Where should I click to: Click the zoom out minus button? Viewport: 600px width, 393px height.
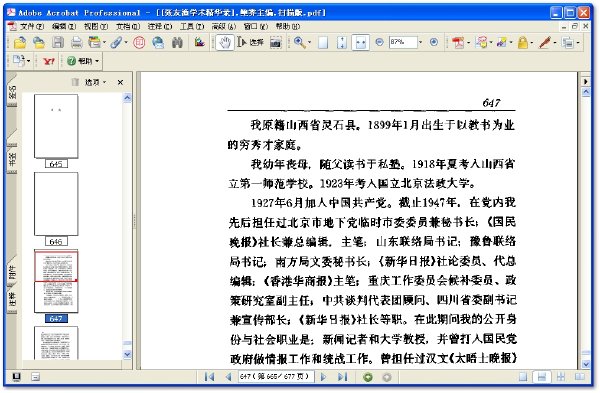[379, 42]
